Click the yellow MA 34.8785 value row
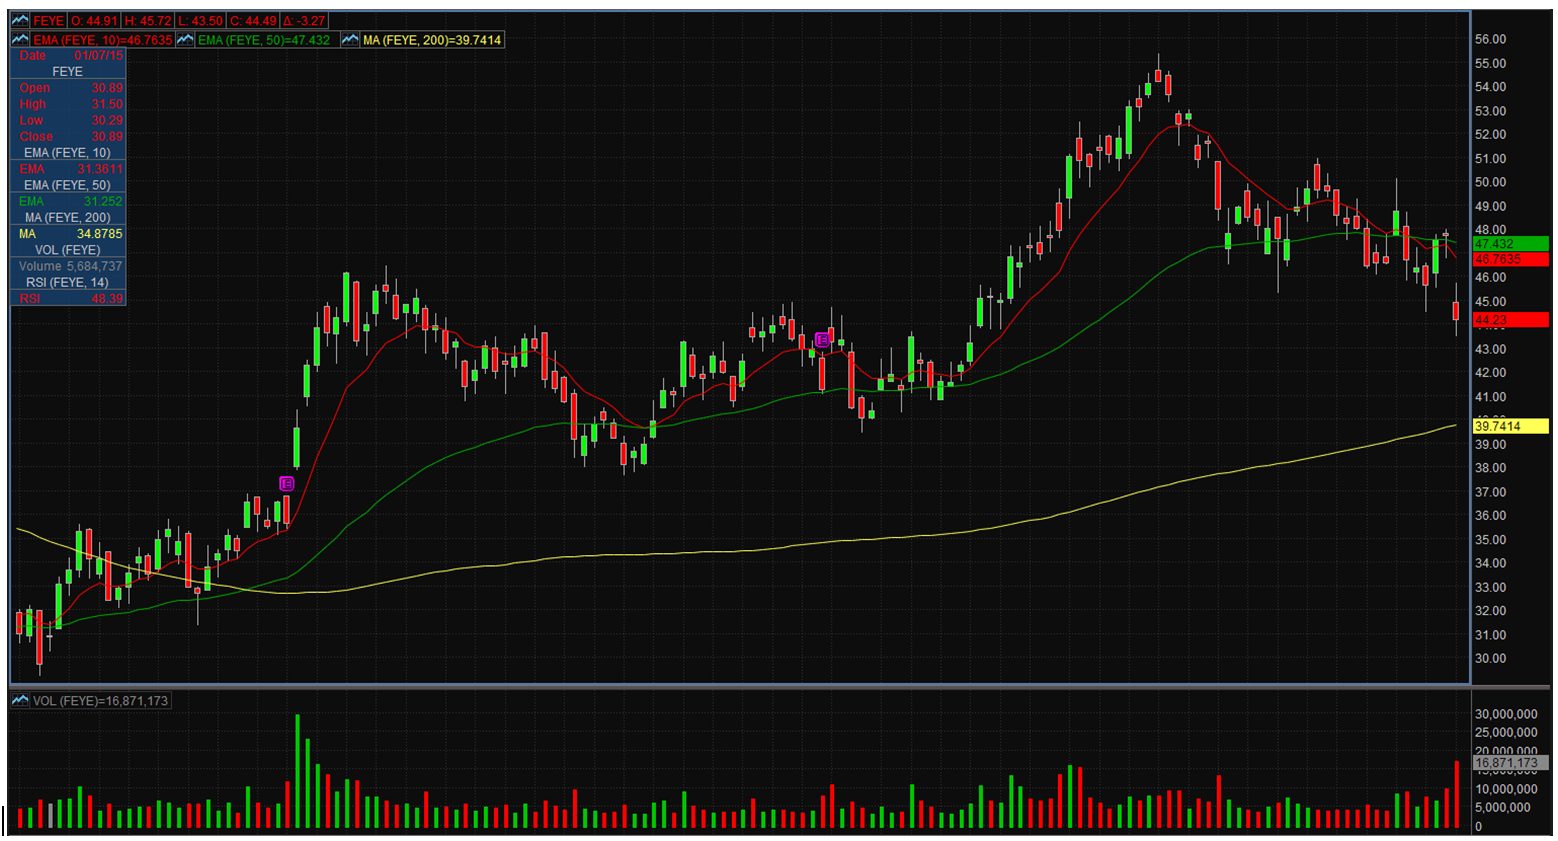 (68, 234)
